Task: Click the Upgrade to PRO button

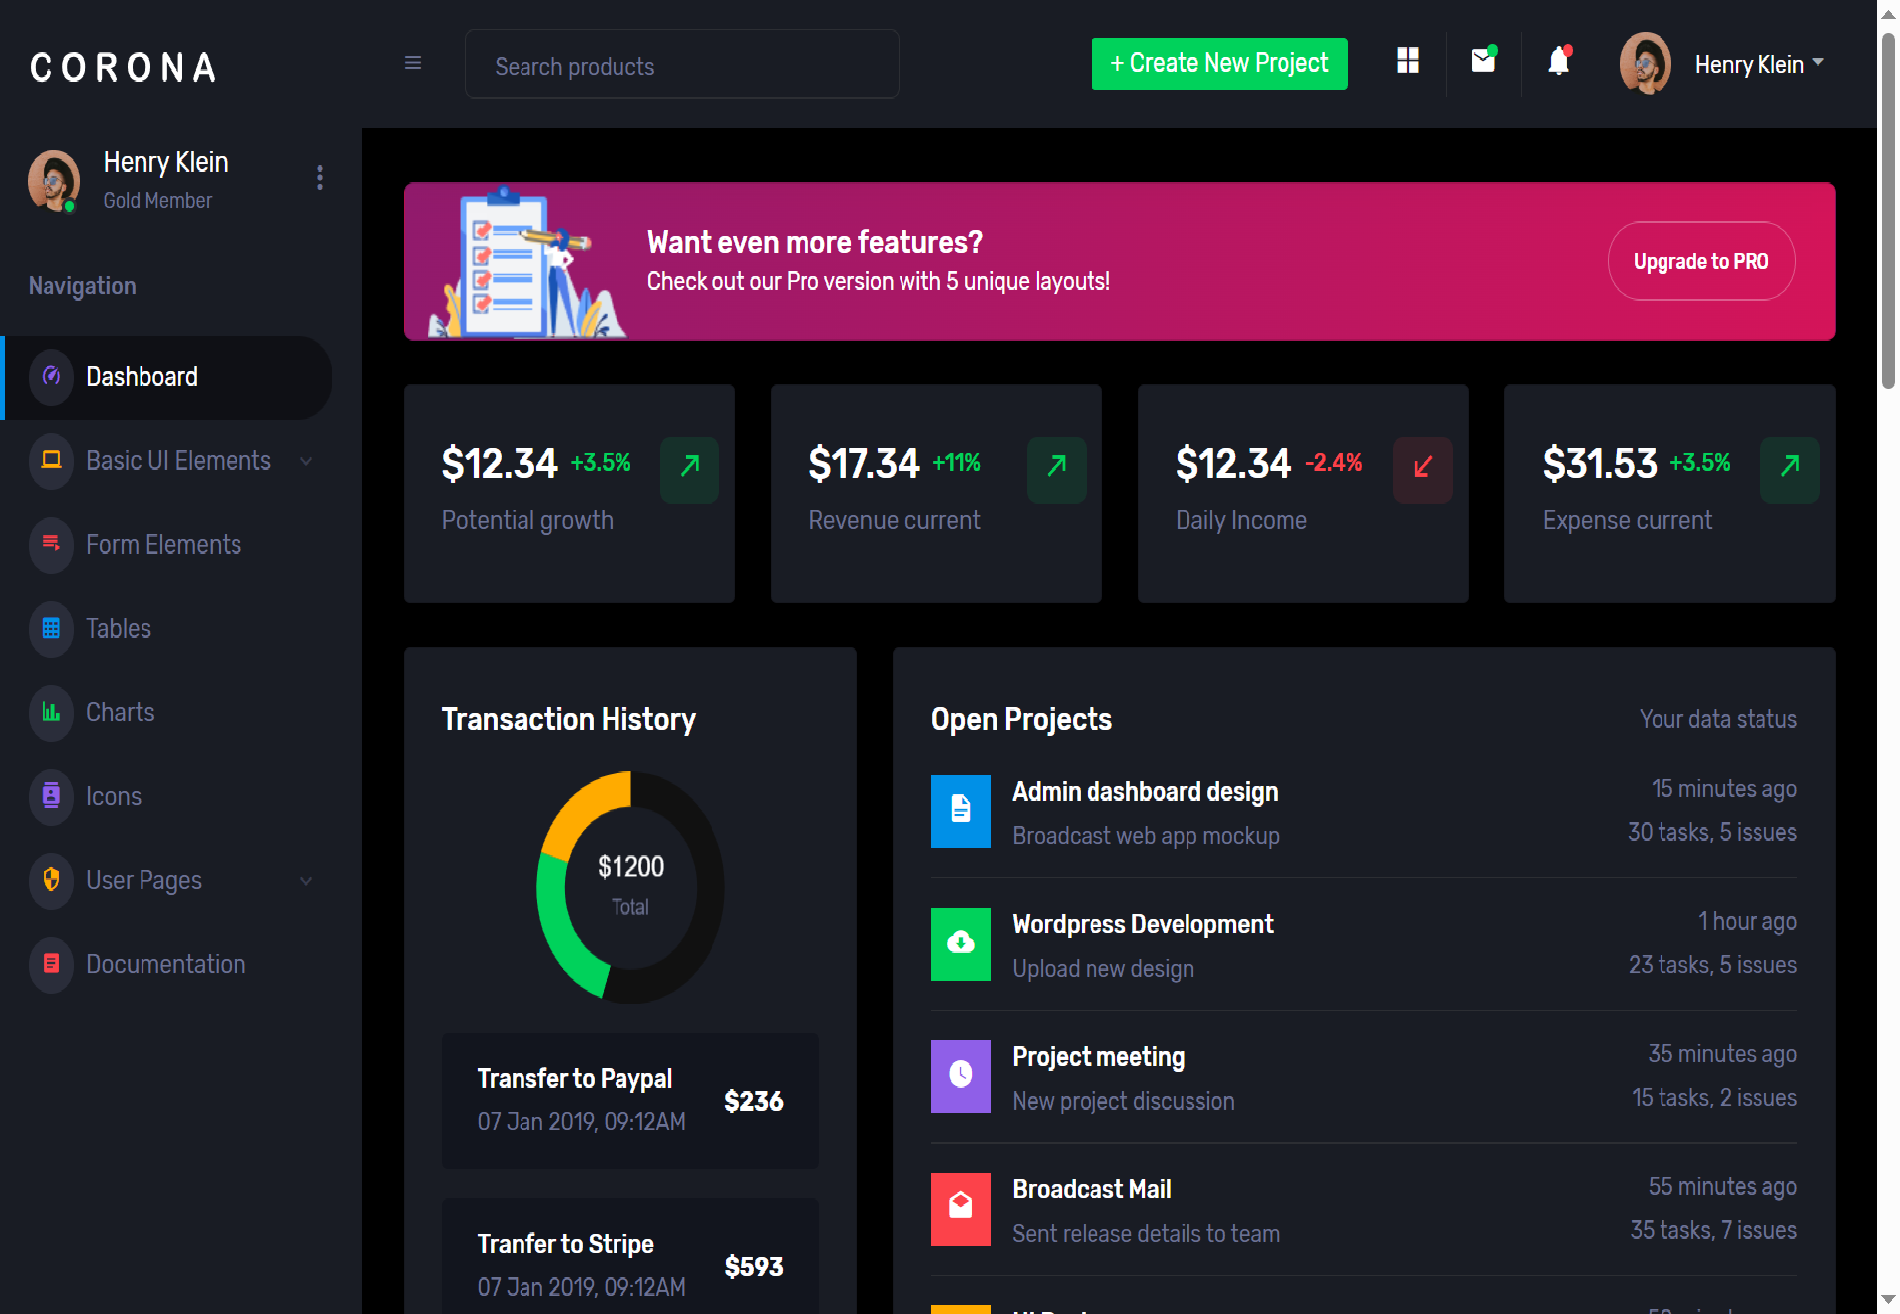Action: (x=1700, y=262)
